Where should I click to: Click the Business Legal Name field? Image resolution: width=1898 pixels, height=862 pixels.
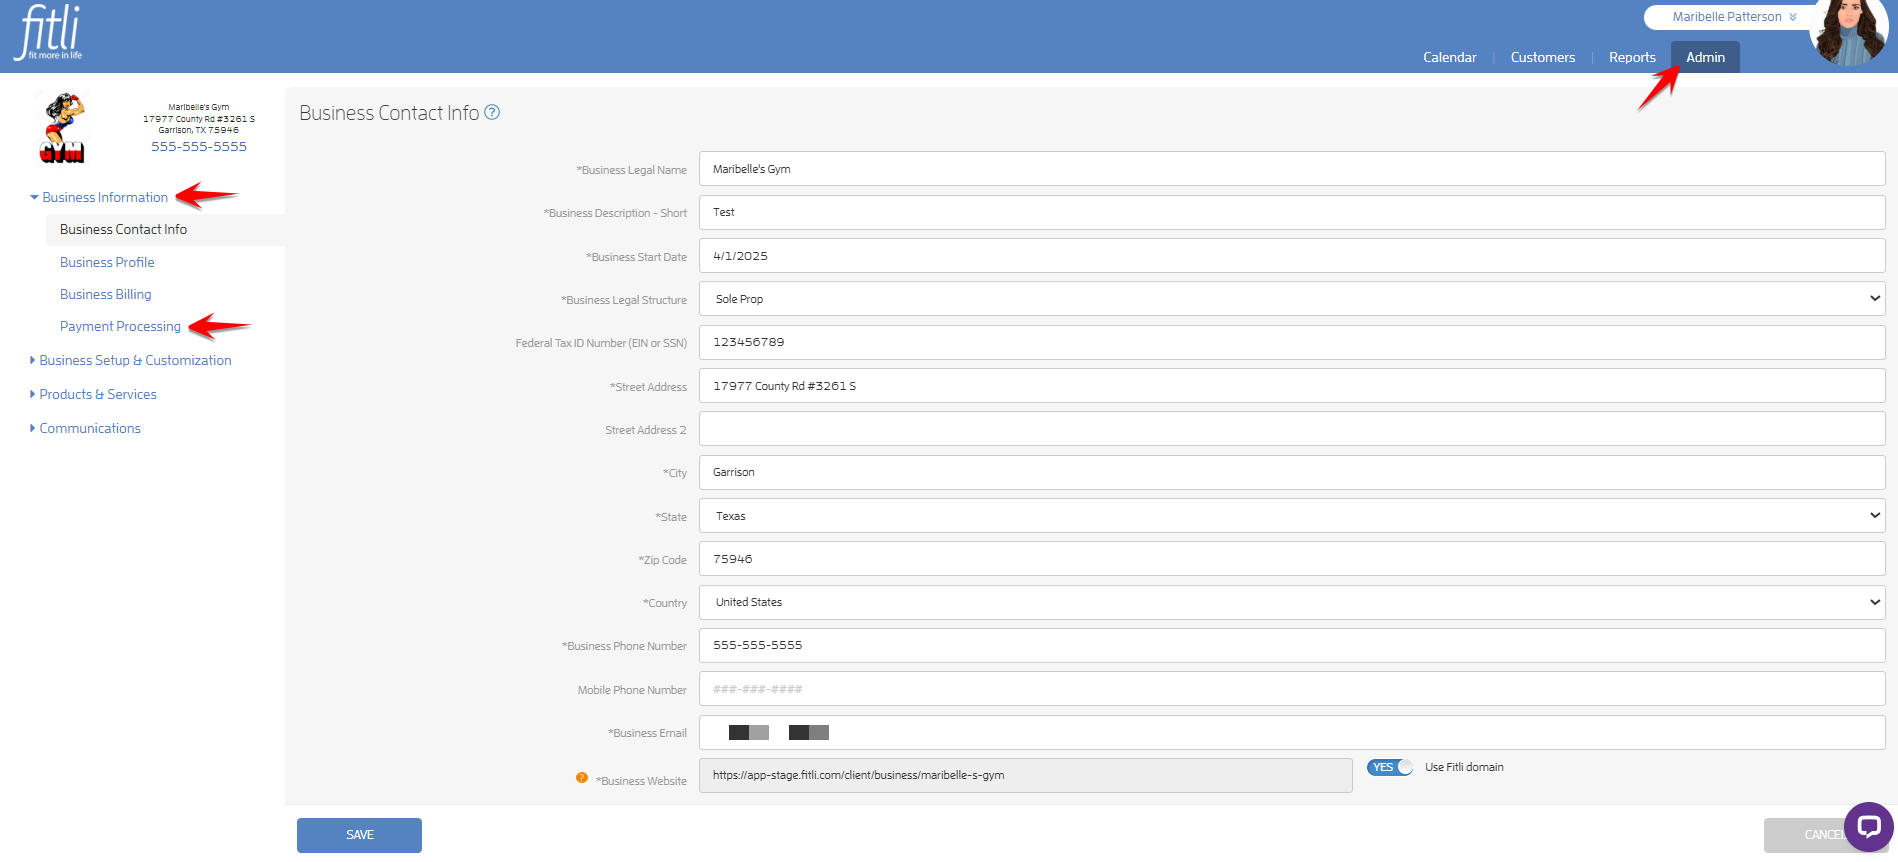pyautogui.click(x=1292, y=169)
